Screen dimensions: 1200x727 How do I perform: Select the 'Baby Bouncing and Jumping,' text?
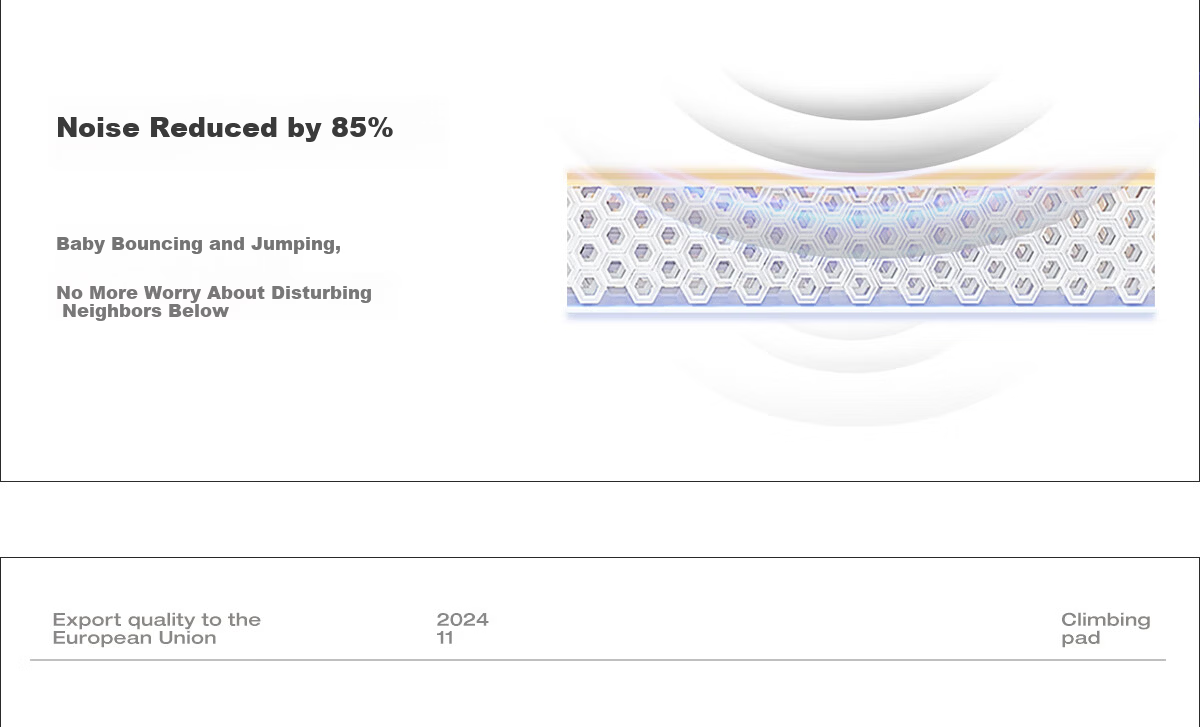(x=198, y=244)
